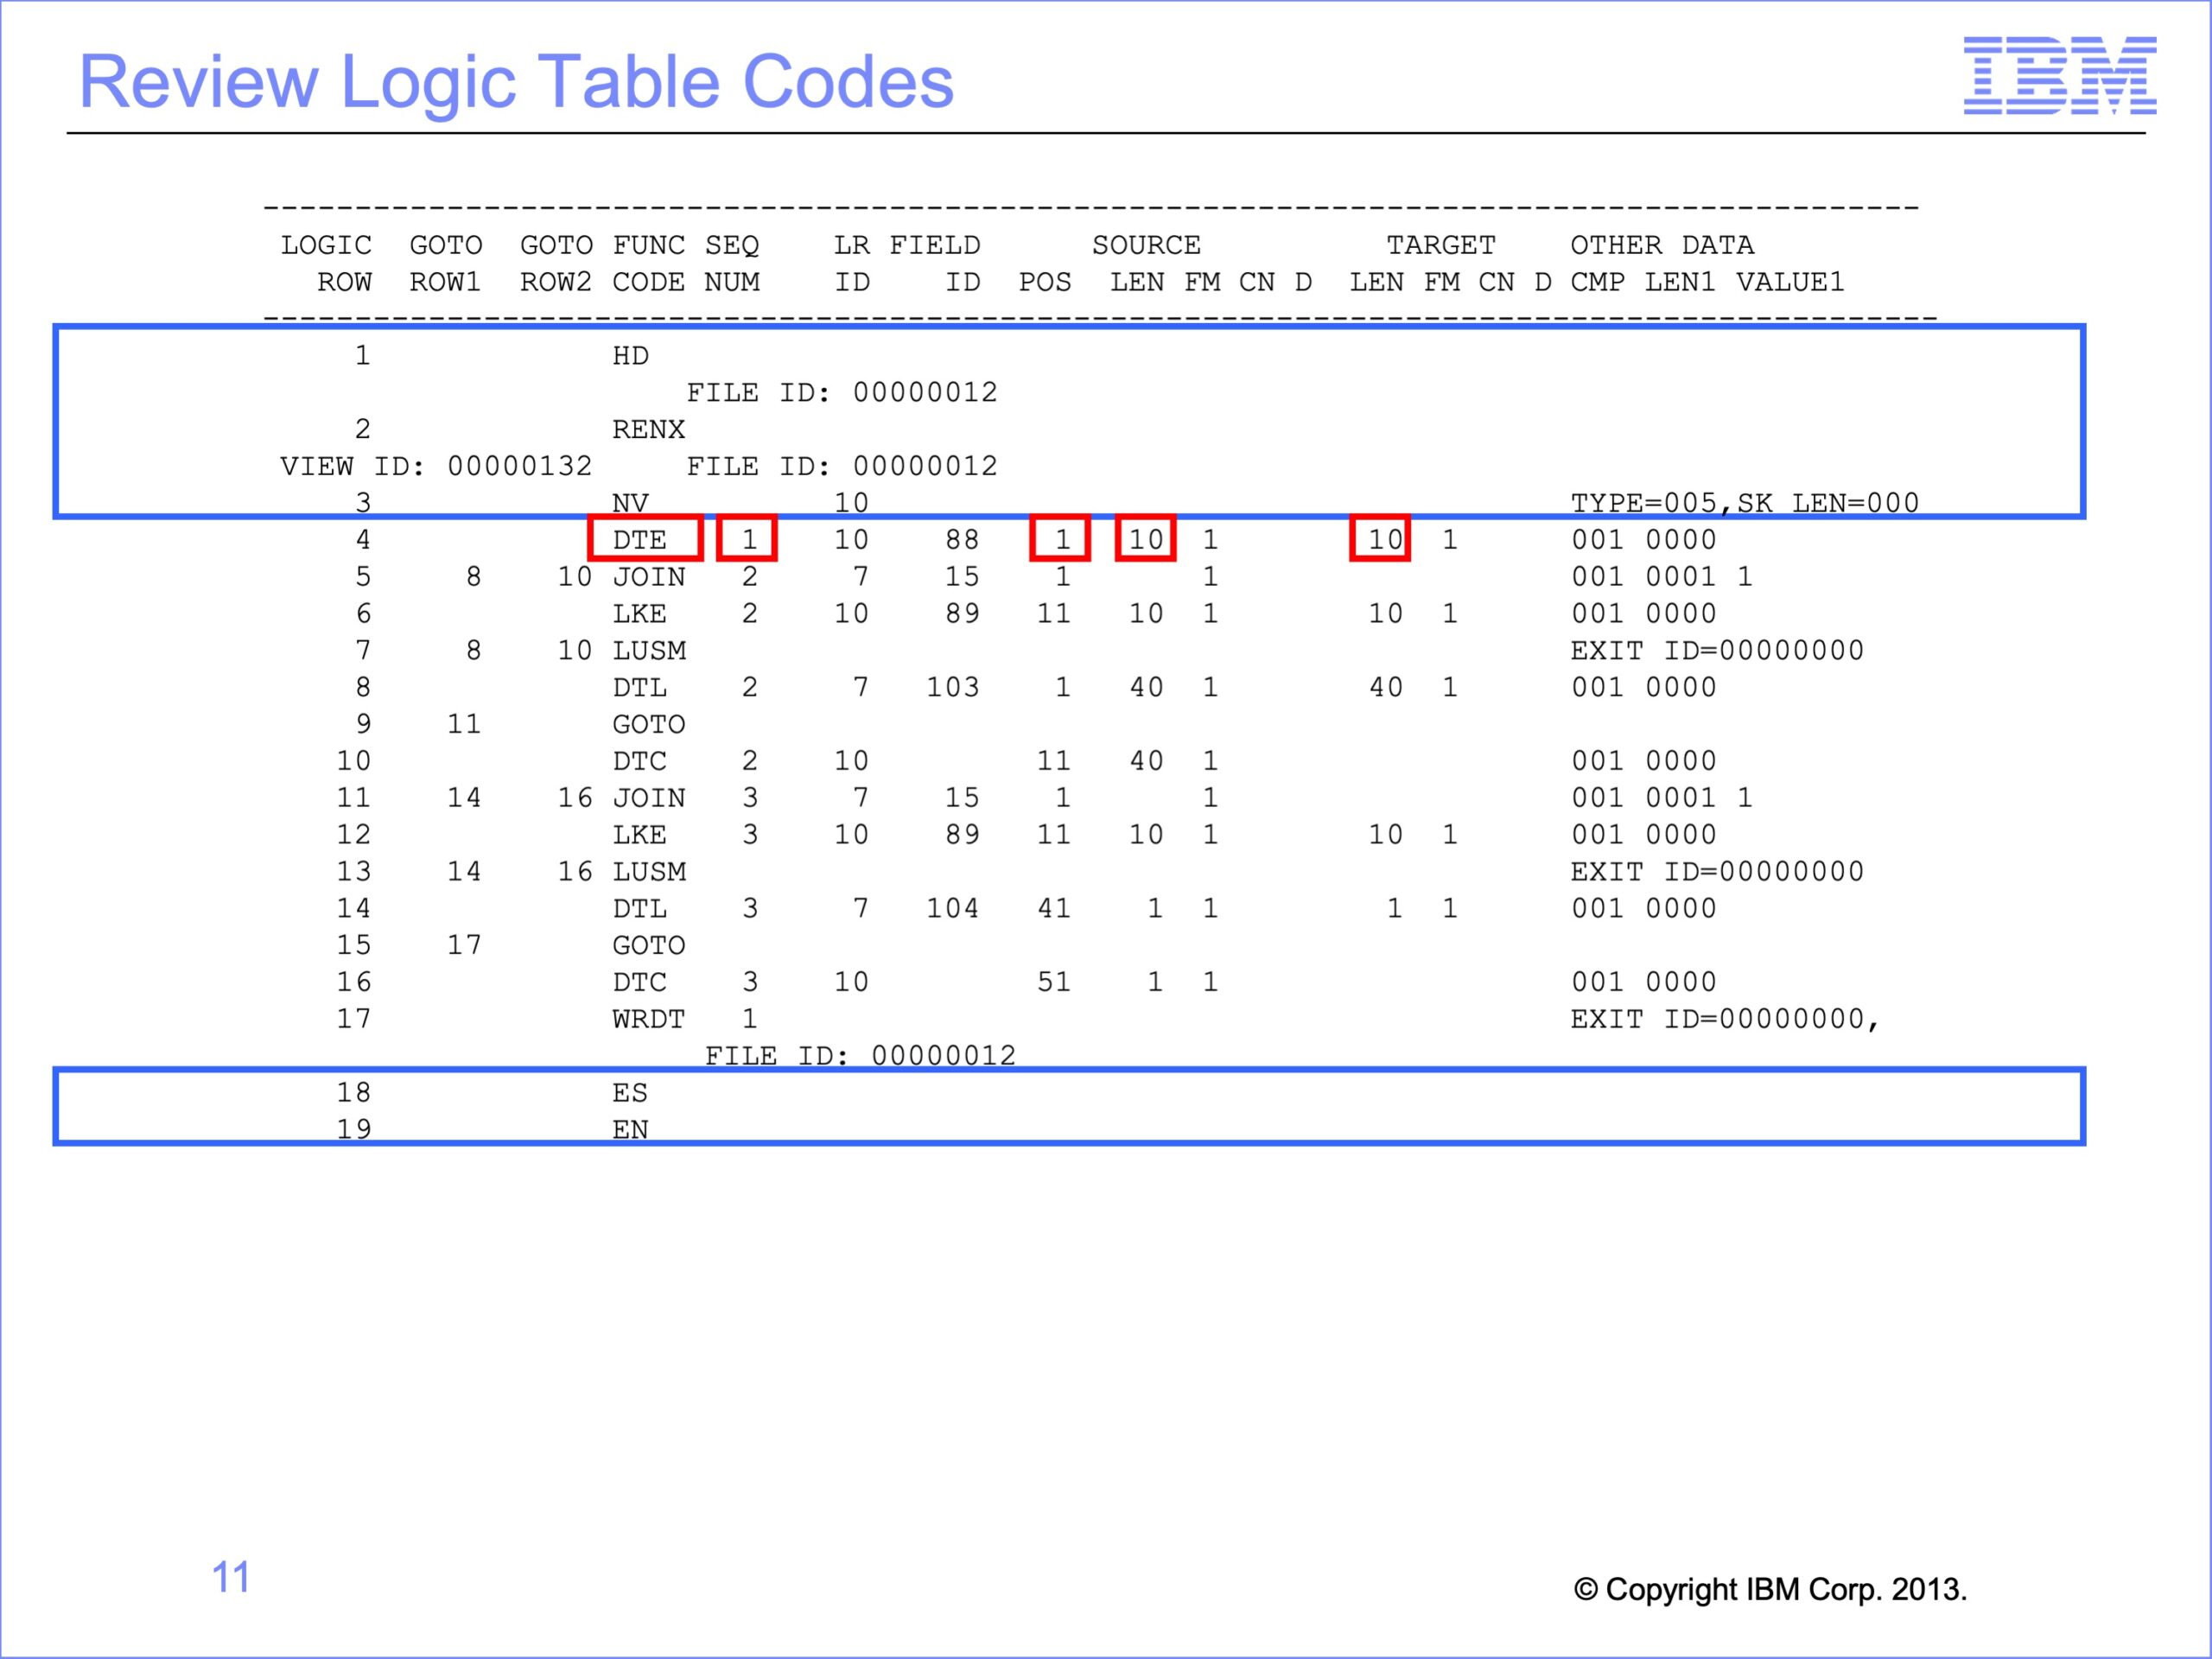The image size is (2212, 1659).
Task: Click the CMP column header
Action: [1597, 282]
